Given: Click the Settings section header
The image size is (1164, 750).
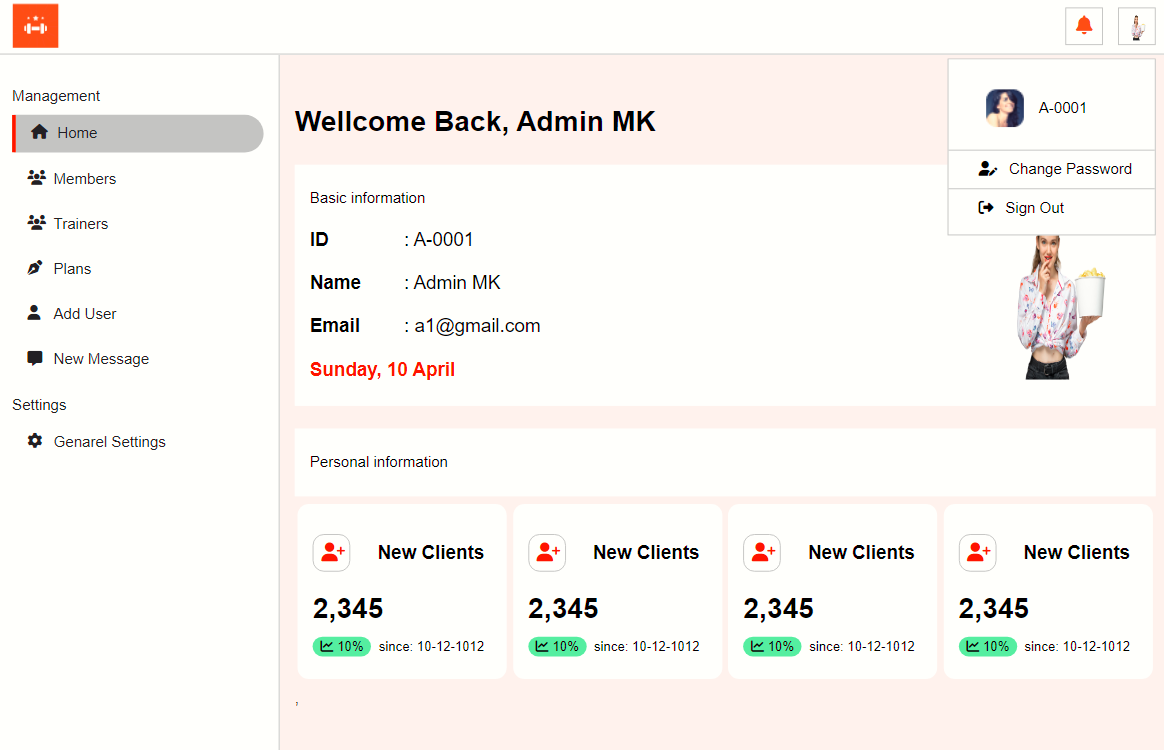Looking at the screenshot, I should tap(39, 405).
